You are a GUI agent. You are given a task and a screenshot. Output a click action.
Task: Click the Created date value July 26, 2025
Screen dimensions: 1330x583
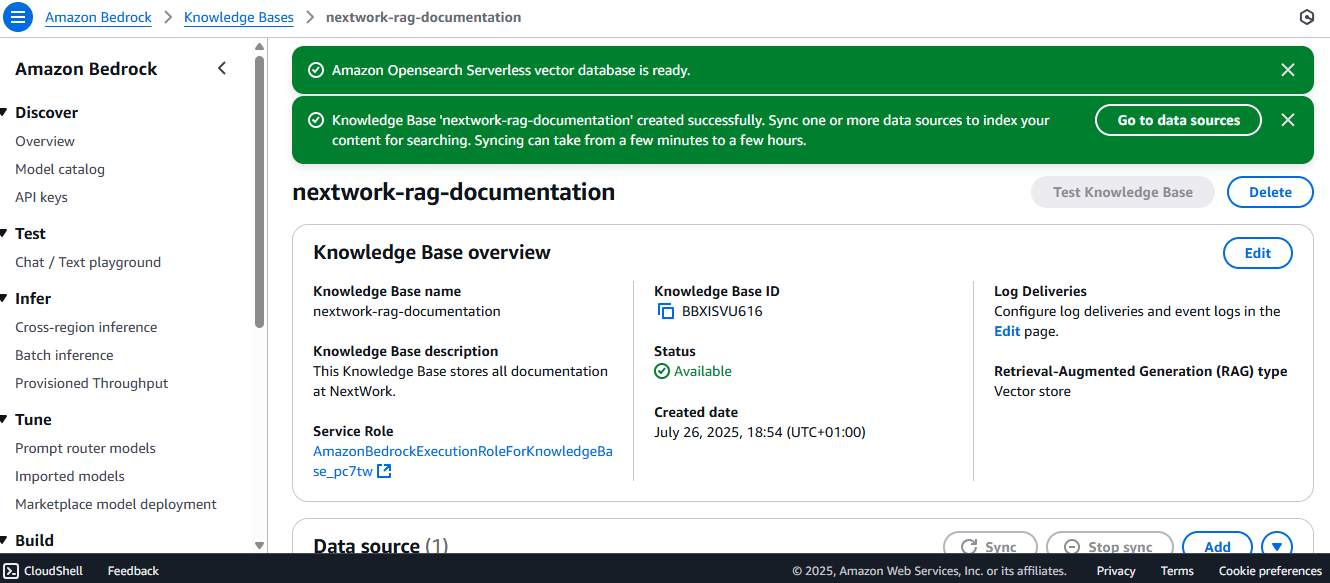[x=760, y=432]
